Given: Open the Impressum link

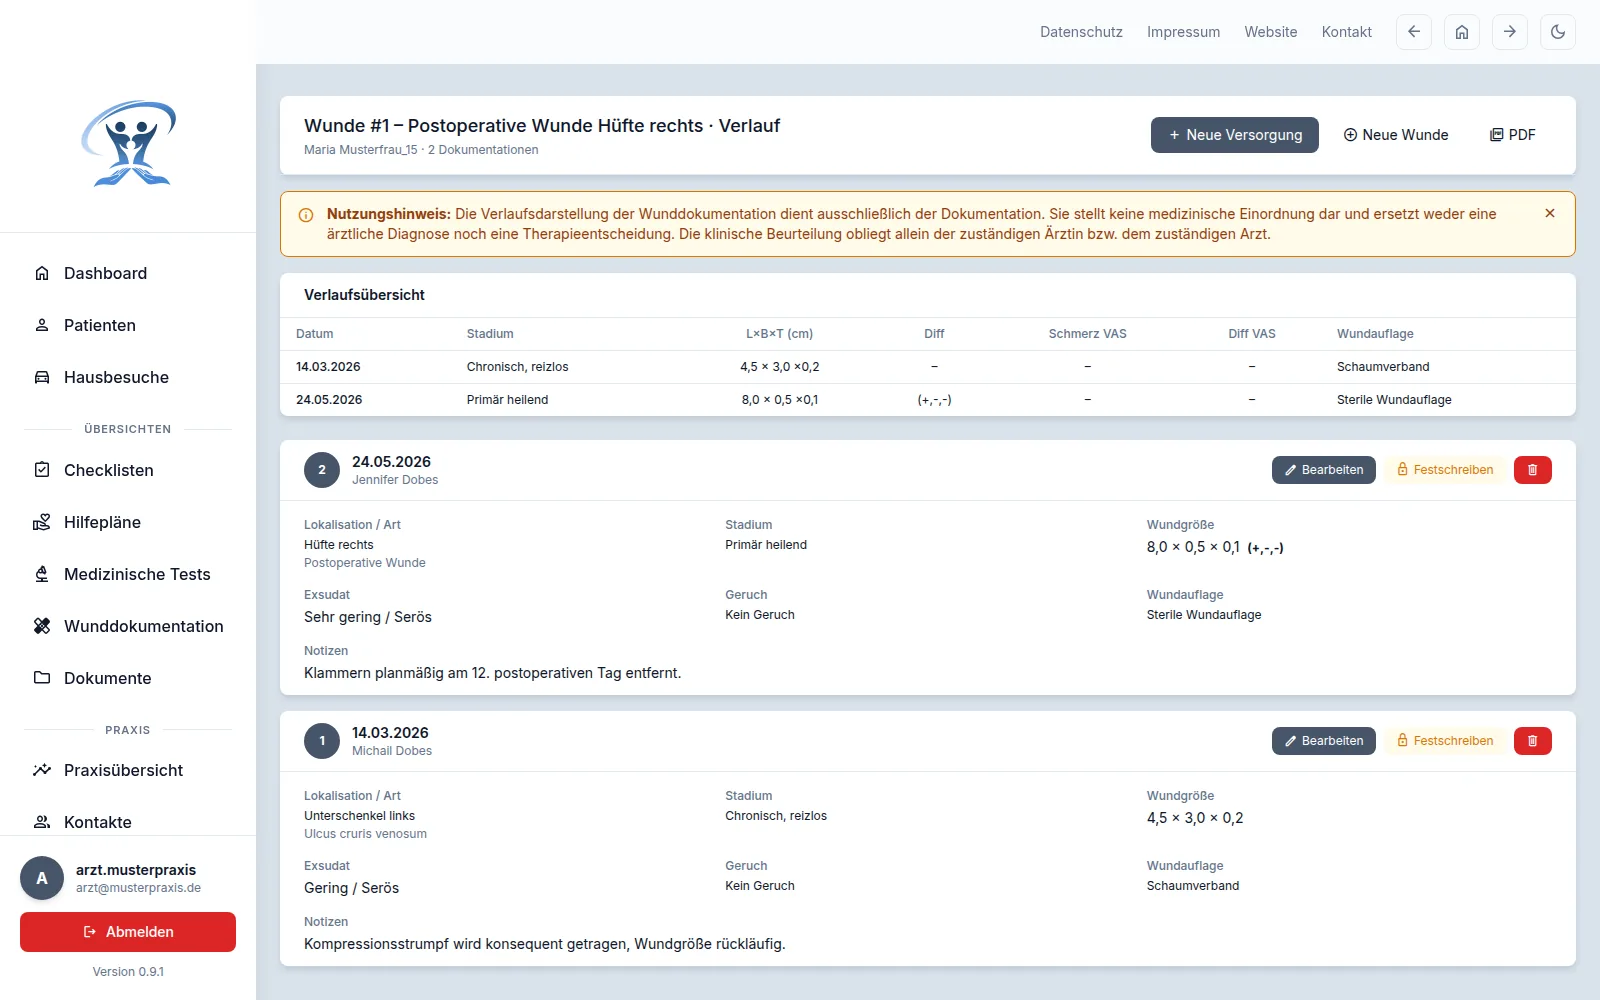Looking at the screenshot, I should (x=1183, y=32).
